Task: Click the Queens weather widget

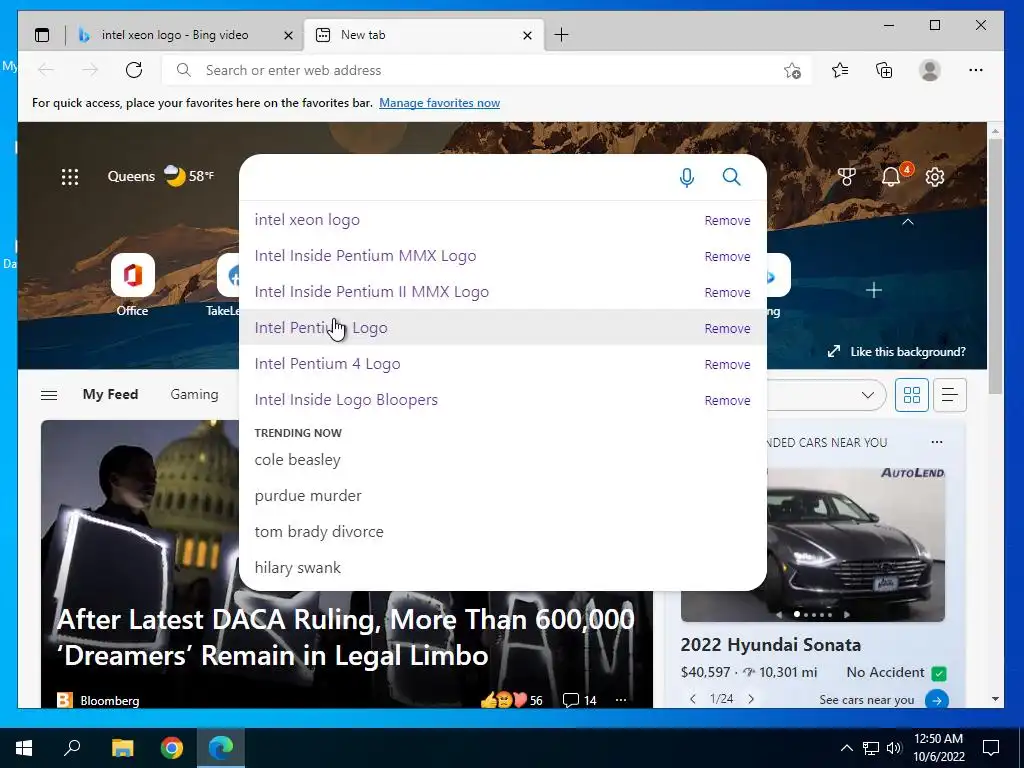Action: click(161, 176)
